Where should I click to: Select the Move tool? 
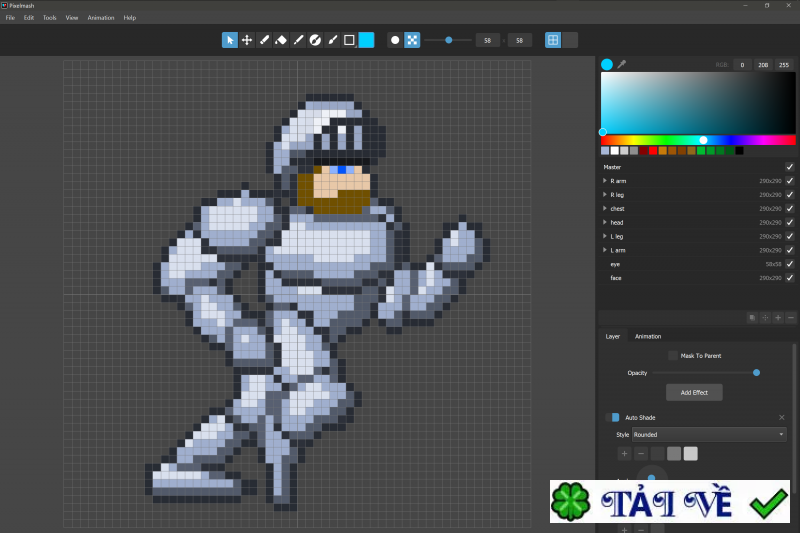pos(247,40)
